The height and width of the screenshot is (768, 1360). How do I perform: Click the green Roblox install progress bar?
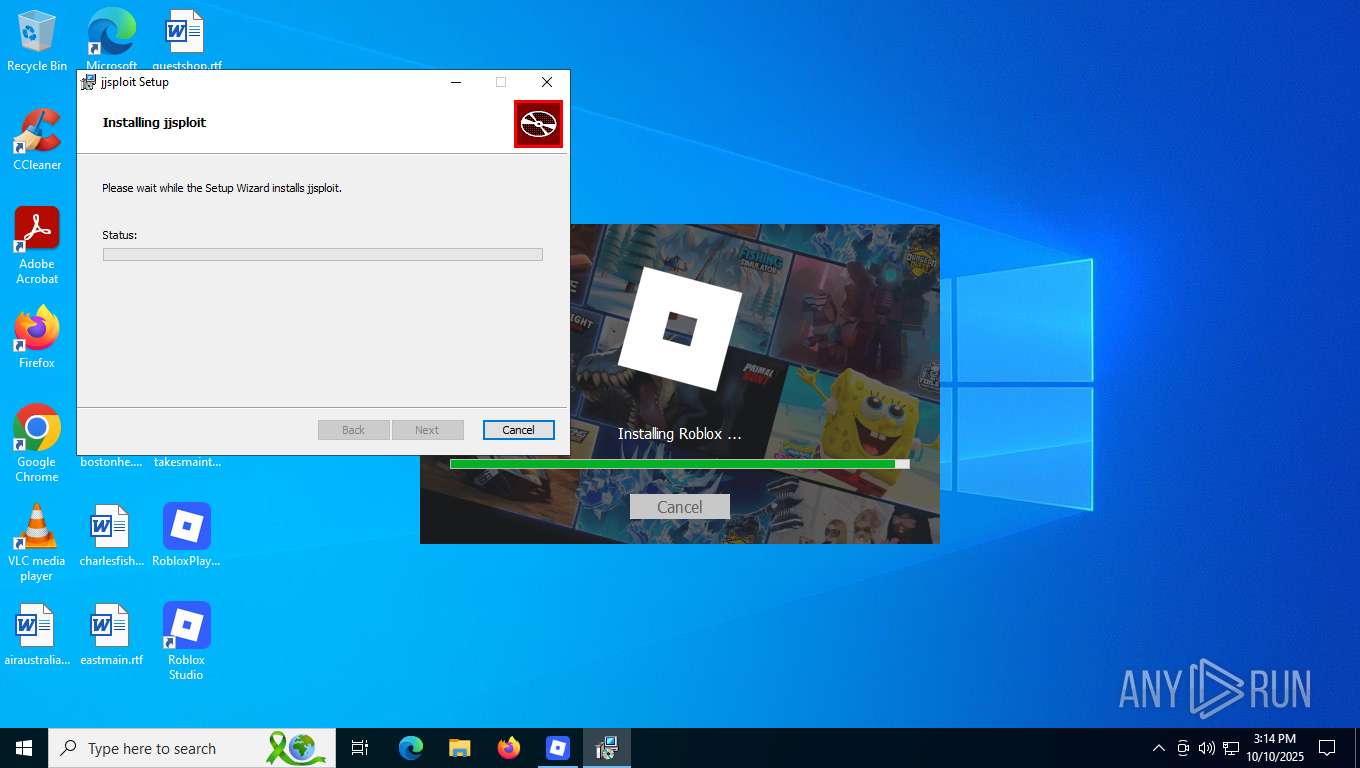pos(680,464)
